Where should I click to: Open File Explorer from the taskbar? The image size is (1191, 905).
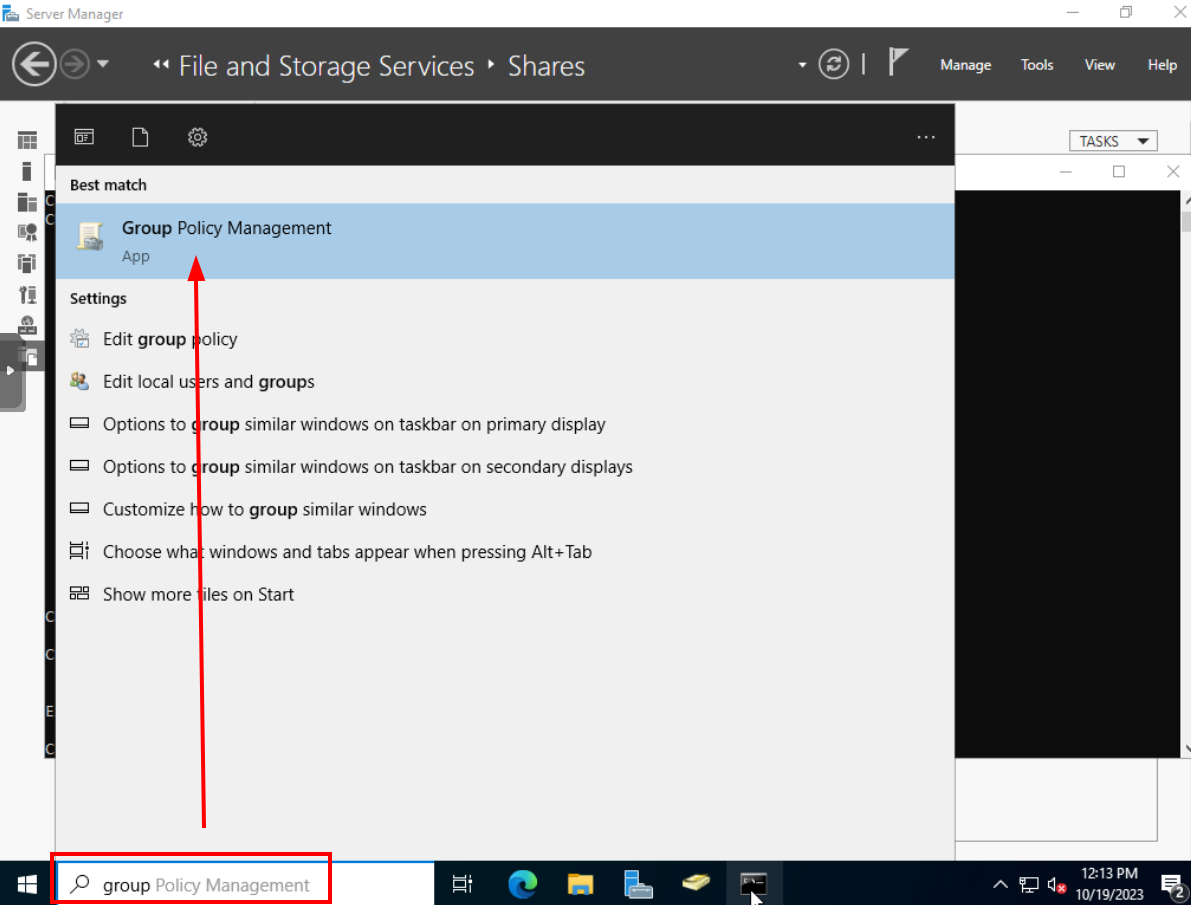[x=580, y=883]
